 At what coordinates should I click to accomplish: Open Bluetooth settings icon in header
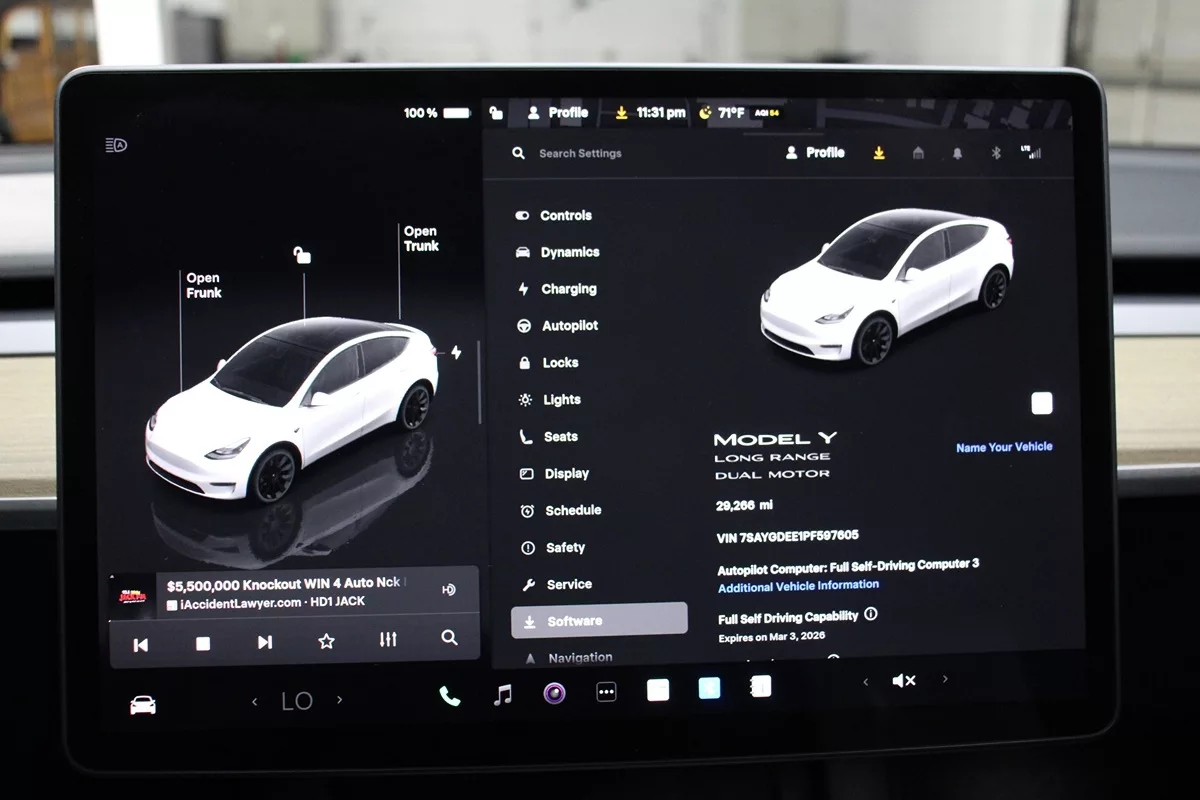pos(995,153)
